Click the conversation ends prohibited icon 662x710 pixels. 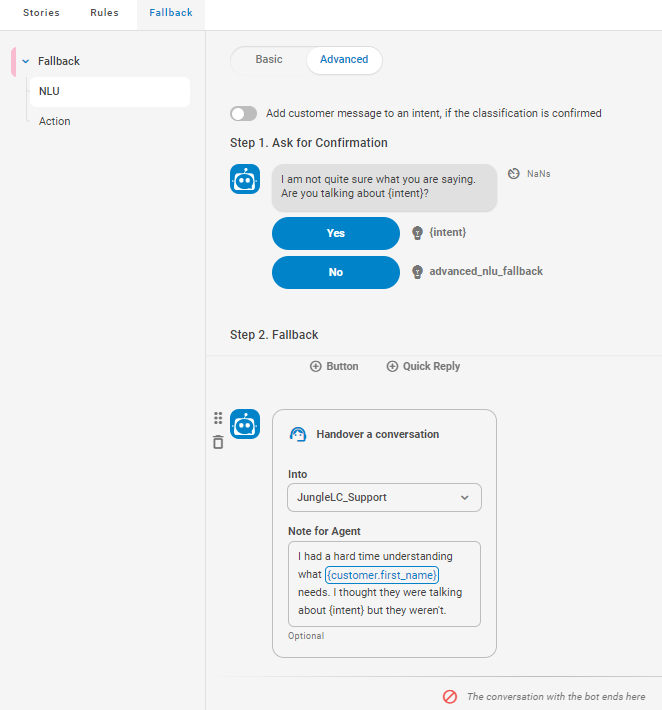coord(450,696)
